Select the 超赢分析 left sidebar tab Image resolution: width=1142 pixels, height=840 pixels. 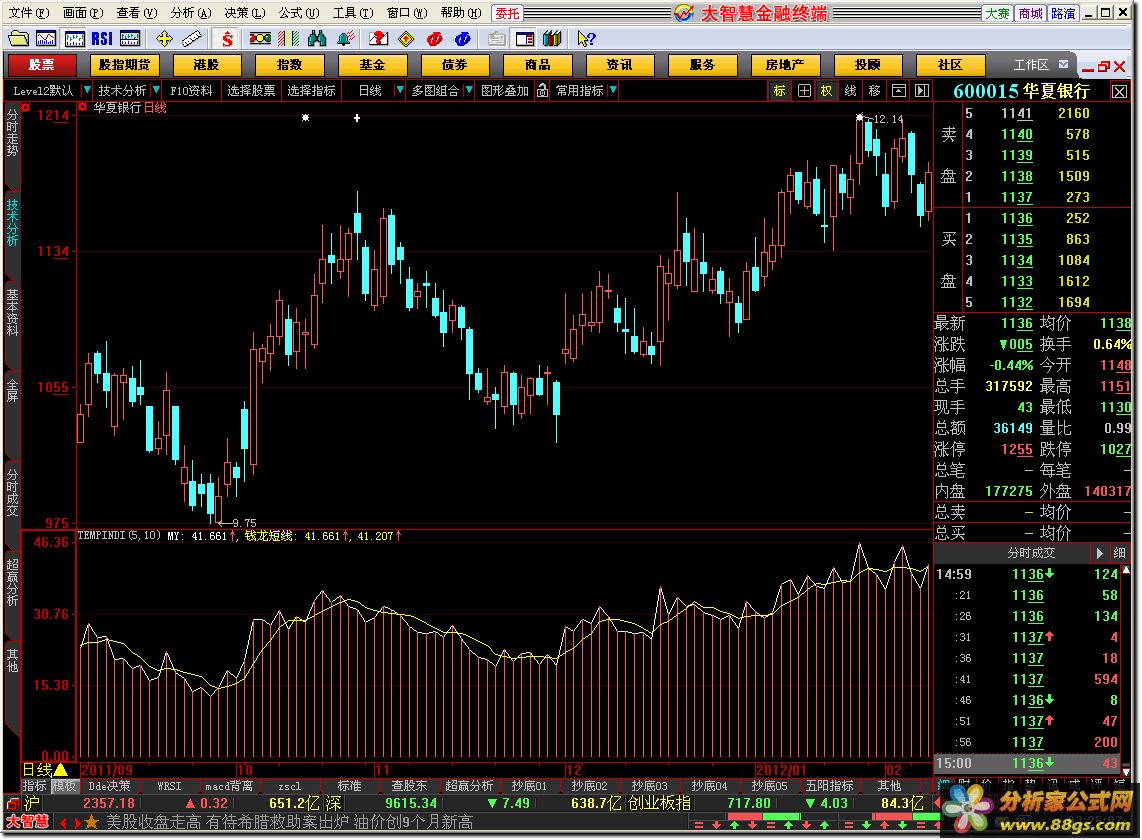(12, 582)
